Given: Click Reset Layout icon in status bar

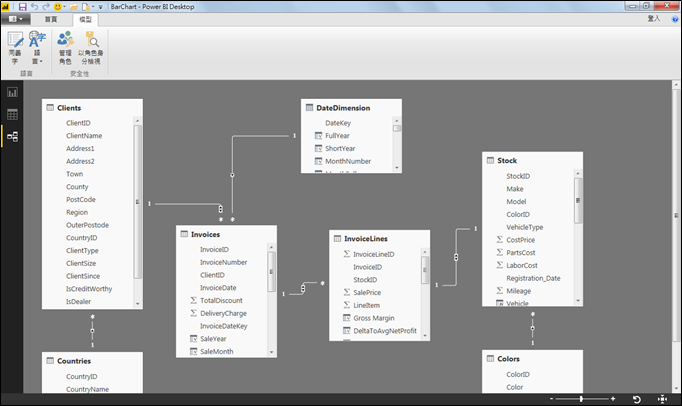Looking at the screenshot, I should (637, 399).
